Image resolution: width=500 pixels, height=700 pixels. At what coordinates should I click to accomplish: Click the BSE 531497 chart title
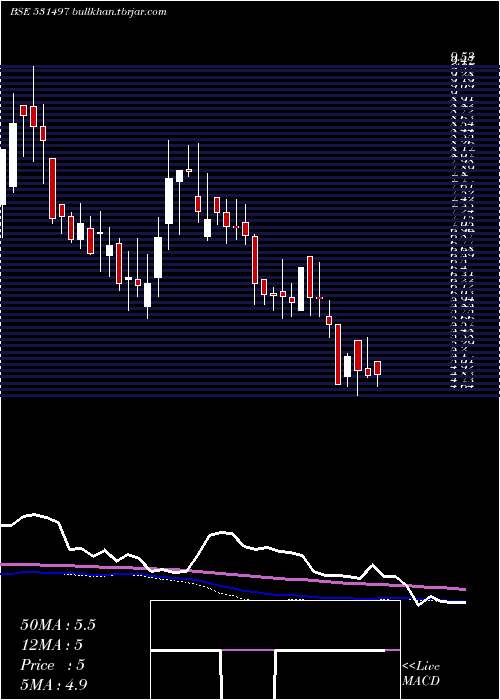pyautogui.click(x=88, y=12)
